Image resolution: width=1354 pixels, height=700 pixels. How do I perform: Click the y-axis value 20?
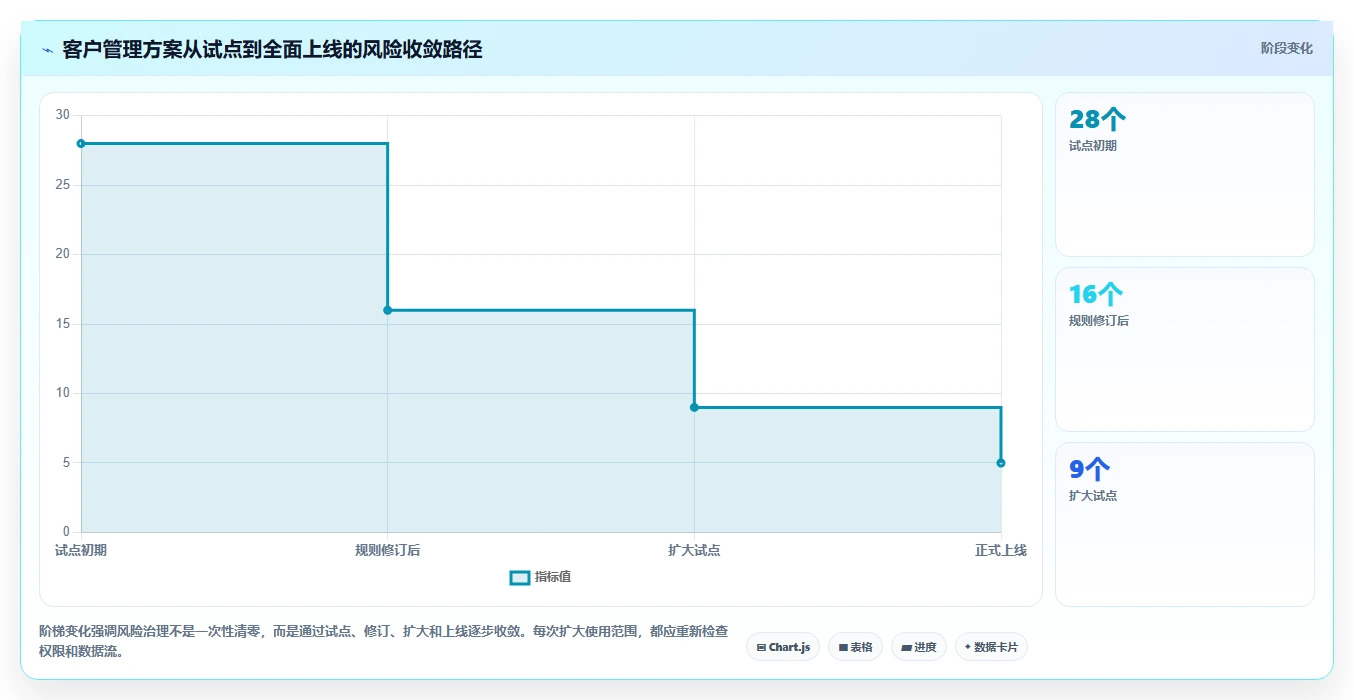click(x=63, y=254)
